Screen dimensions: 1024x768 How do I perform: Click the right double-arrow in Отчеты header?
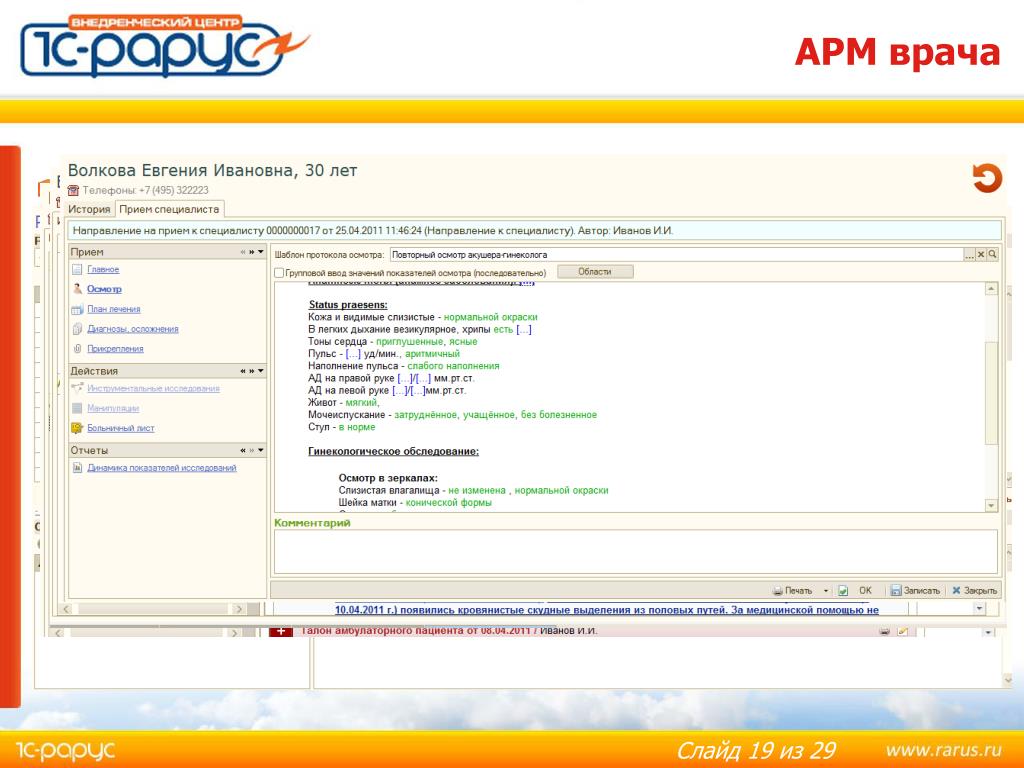coord(251,451)
